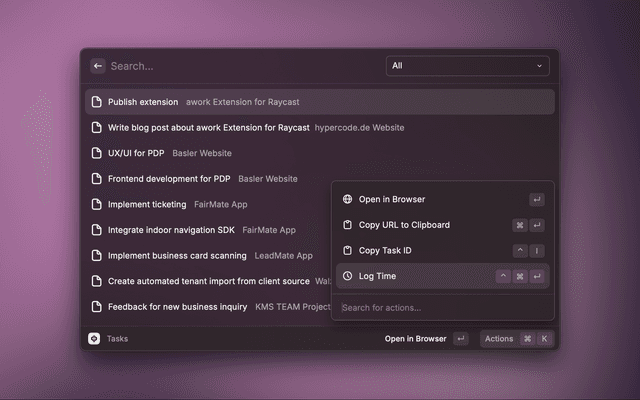This screenshot has width=640, height=400.
Task: Select the Integrate indoor navigation SDK task
Action: coord(171,230)
